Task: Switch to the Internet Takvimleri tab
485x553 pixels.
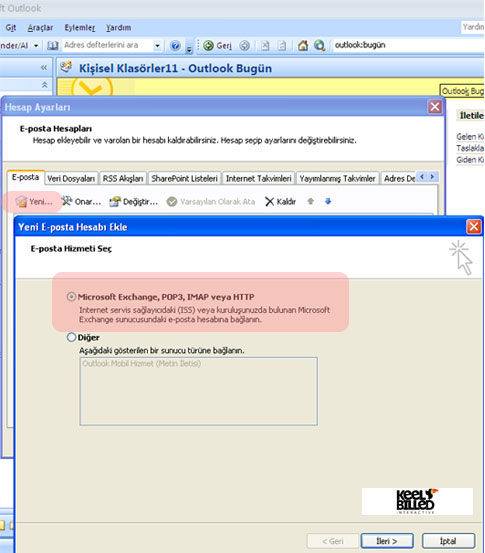Action: [259, 178]
